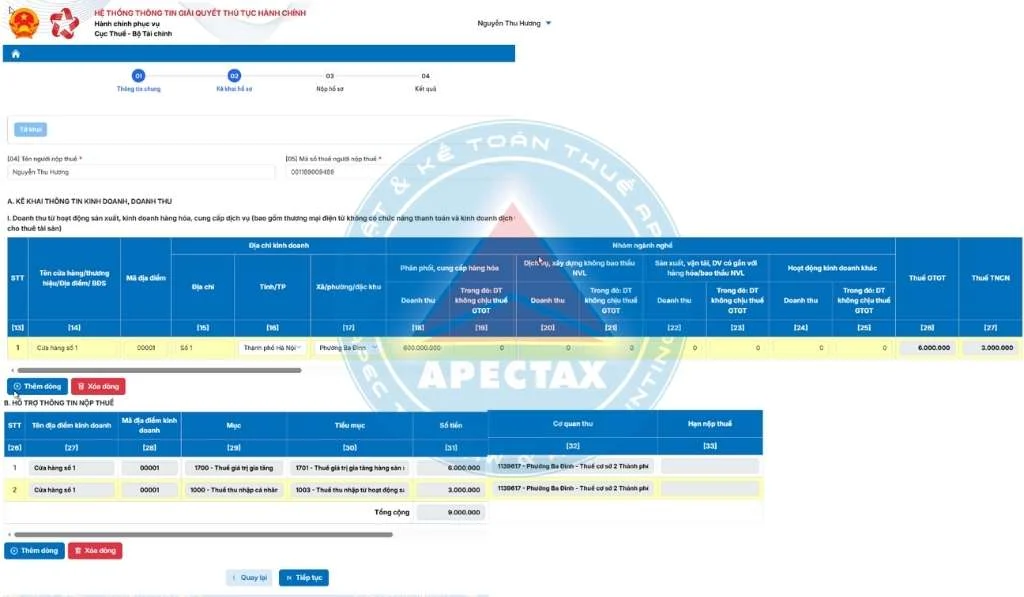Click the home icon in blue bar
This screenshot has width=1024, height=597.
point(16,54)
